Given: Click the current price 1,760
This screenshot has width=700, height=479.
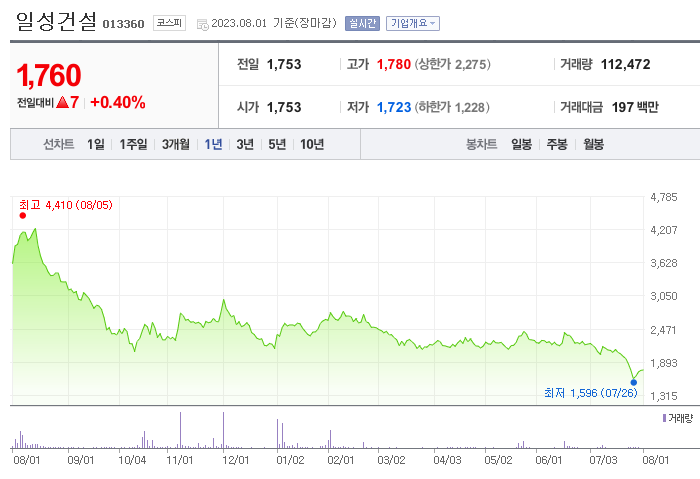Looking at the screenshot, I should coord(49,75).
